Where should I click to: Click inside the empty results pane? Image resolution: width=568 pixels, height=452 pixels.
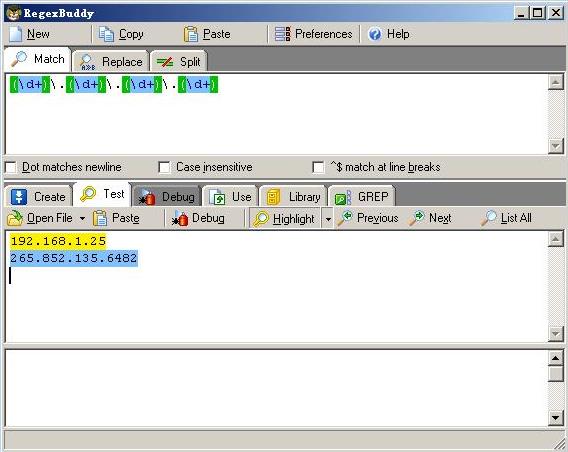(276, 388)
